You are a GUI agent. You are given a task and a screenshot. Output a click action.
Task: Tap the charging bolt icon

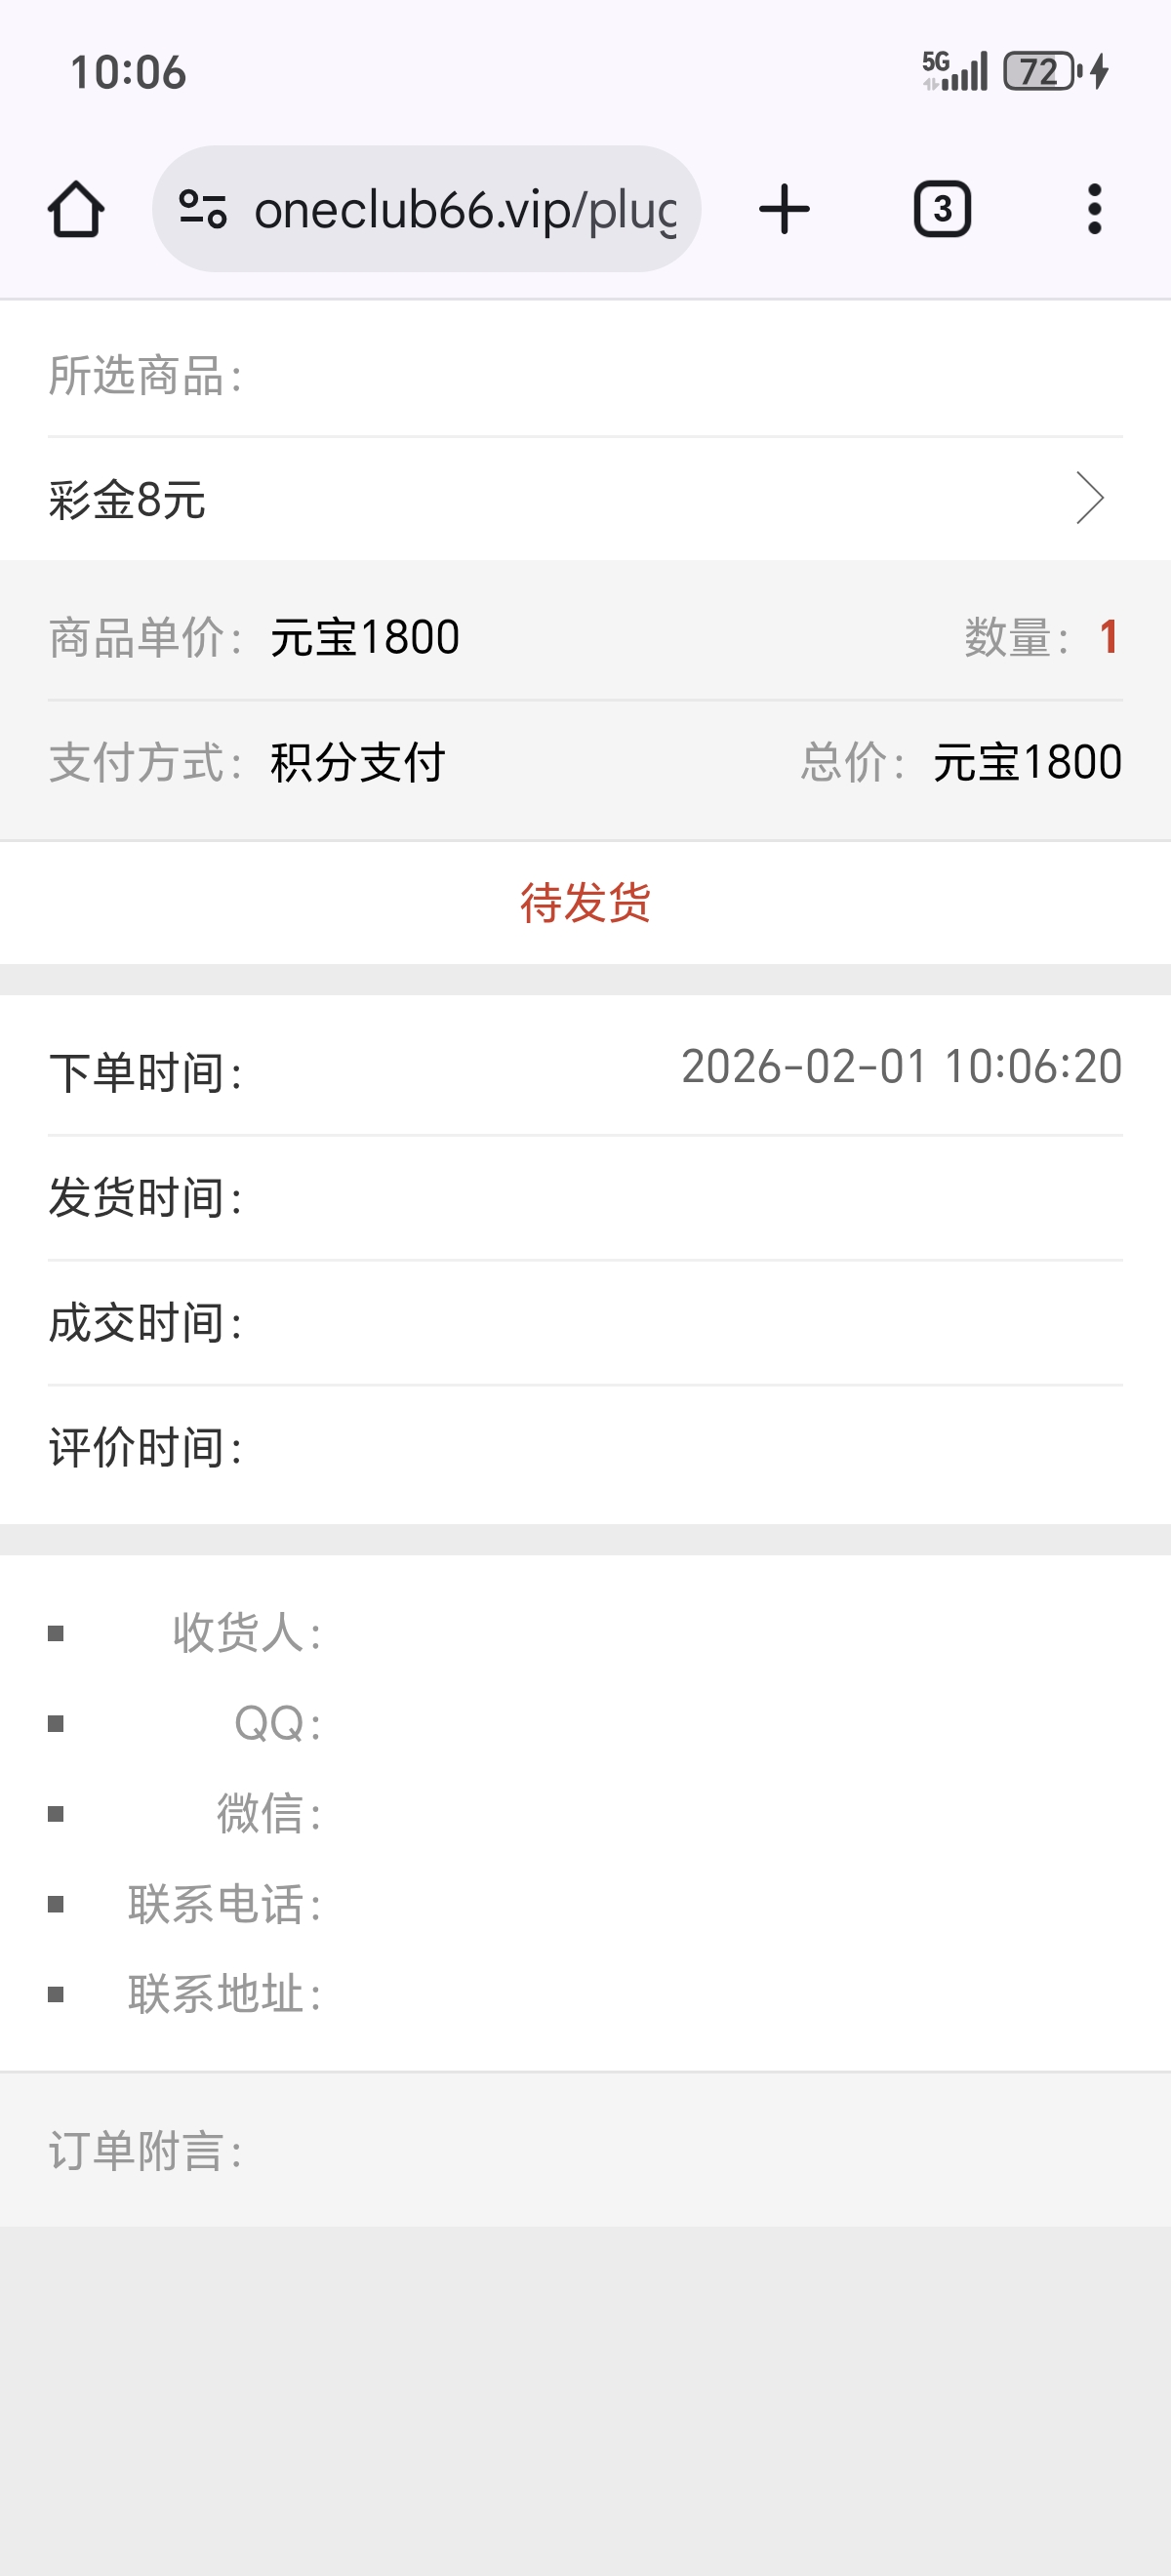point(1101,71)
